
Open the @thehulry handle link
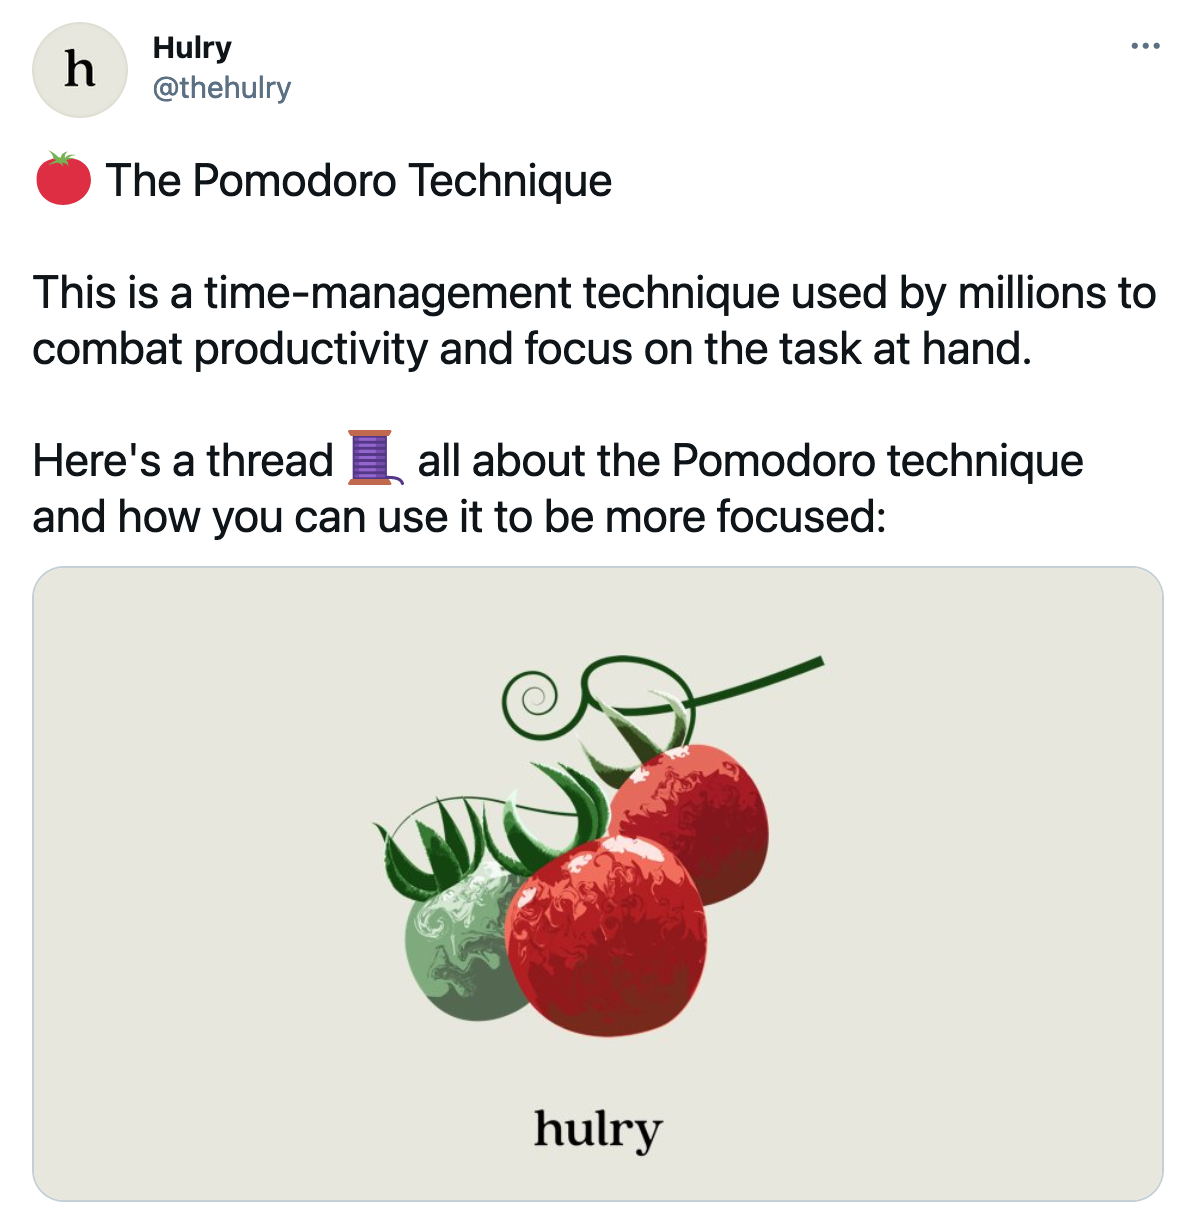[221, 88]
